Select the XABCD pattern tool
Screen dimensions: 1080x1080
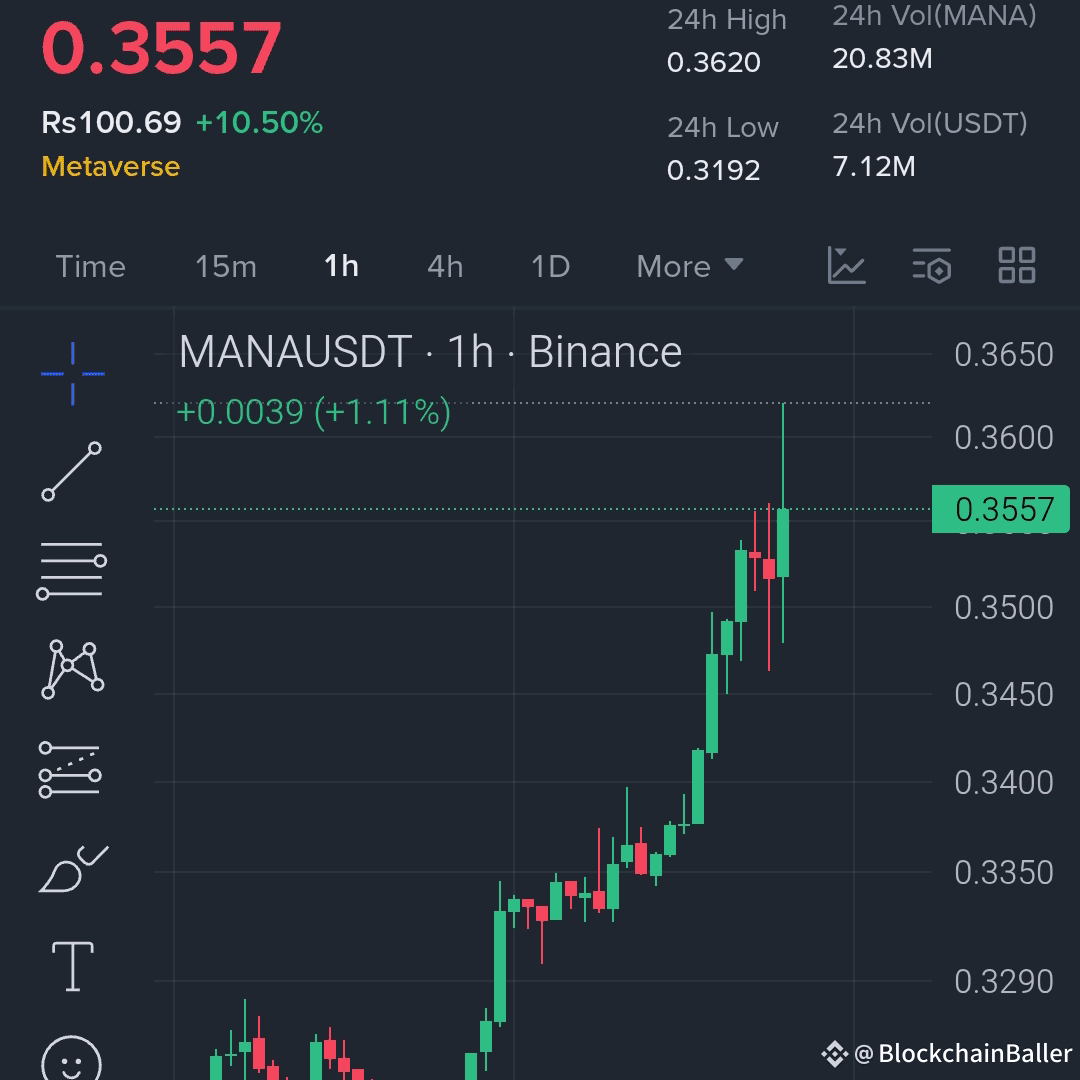point(72,669)
